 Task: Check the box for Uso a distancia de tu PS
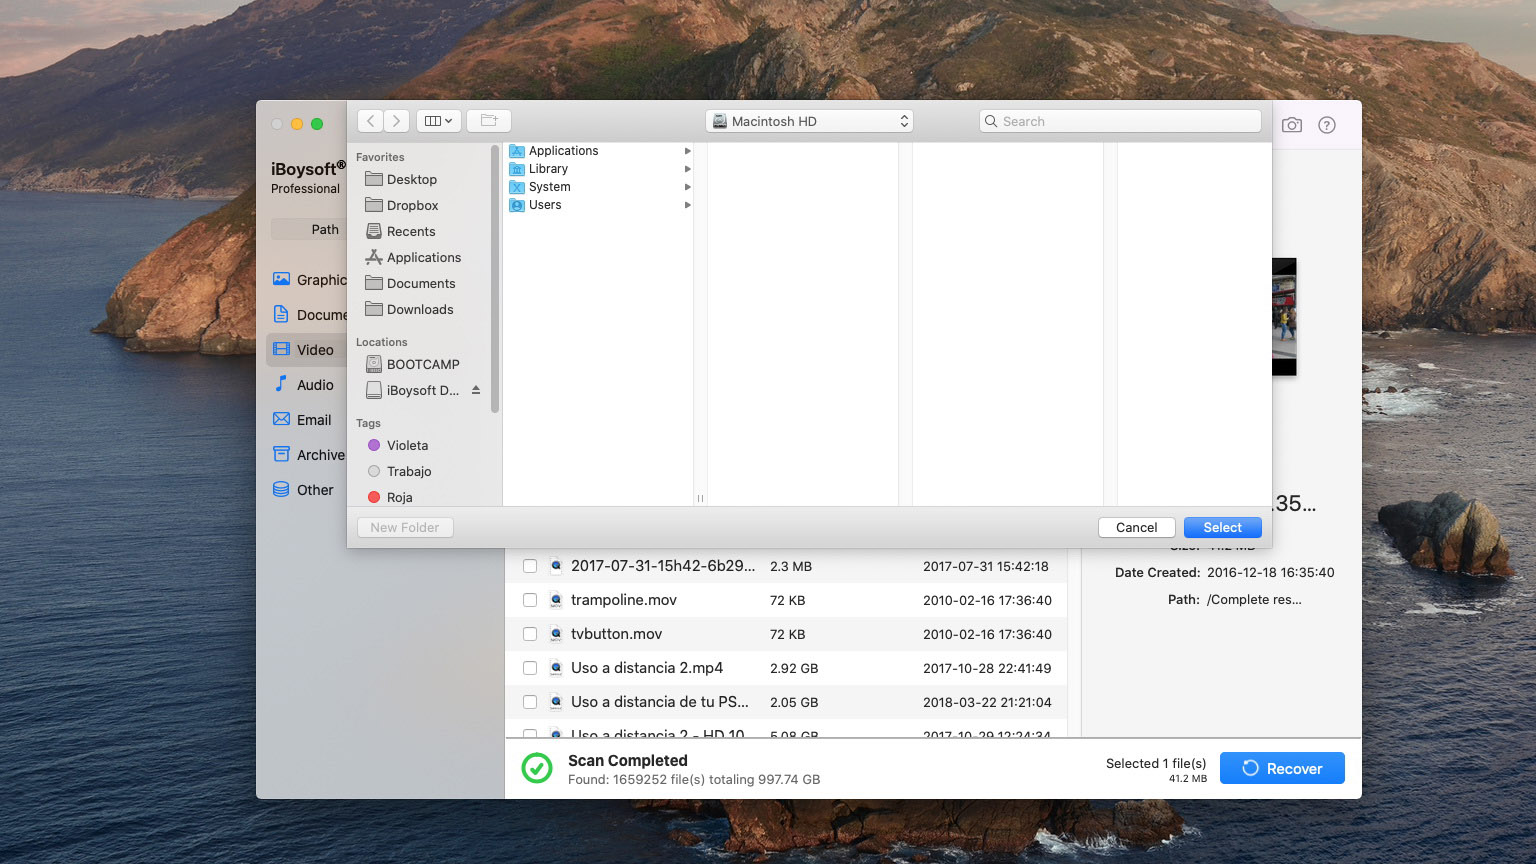point(530,702)
